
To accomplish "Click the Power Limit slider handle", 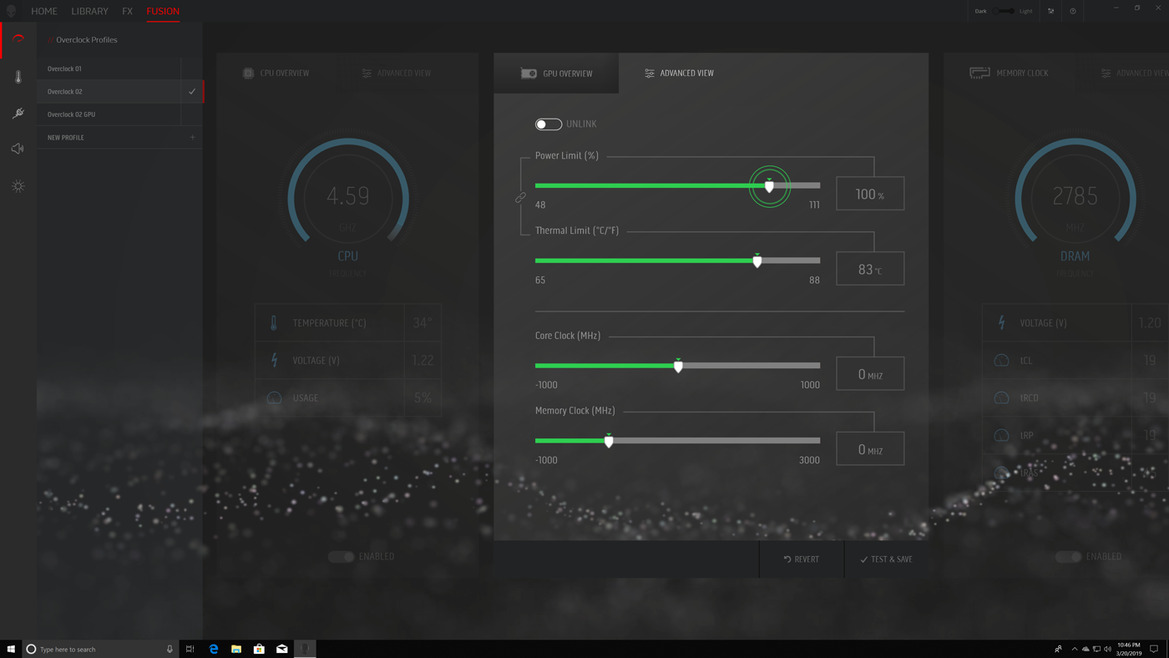I will (769, 186).
